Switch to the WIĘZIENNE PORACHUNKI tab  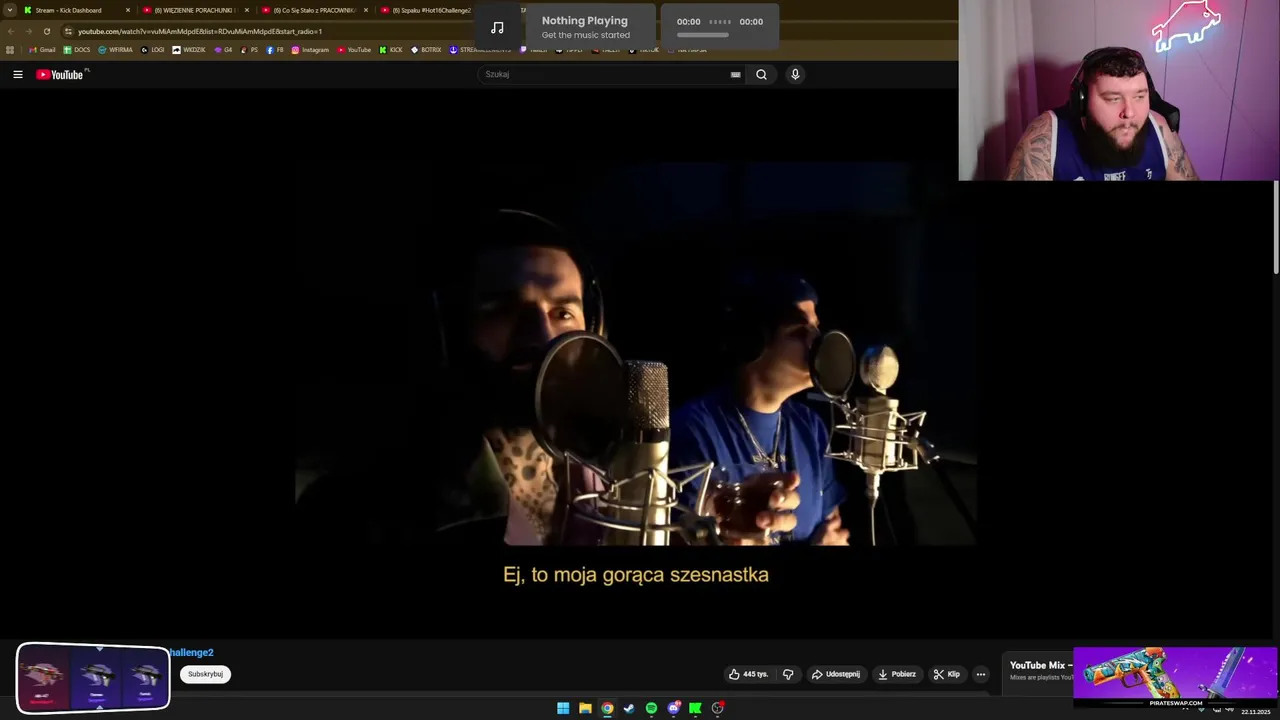pos(195,10)
